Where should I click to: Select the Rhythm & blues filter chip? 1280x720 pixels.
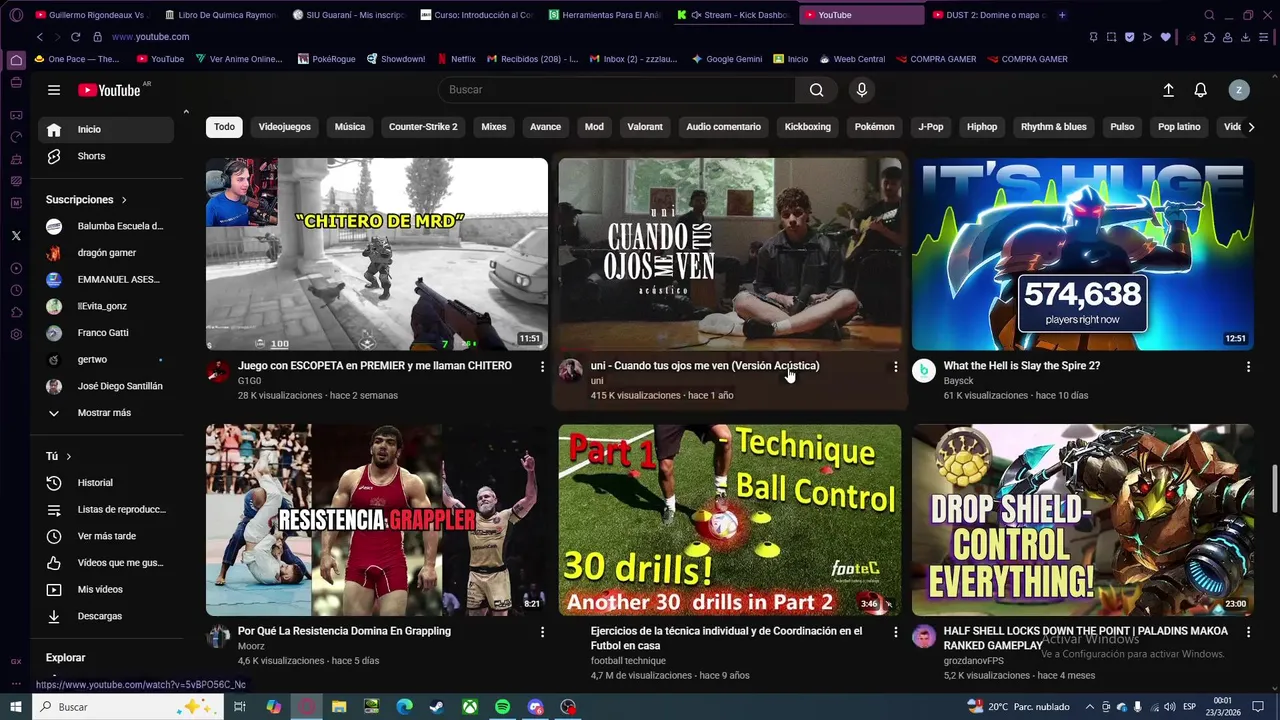pos(1054,127)
